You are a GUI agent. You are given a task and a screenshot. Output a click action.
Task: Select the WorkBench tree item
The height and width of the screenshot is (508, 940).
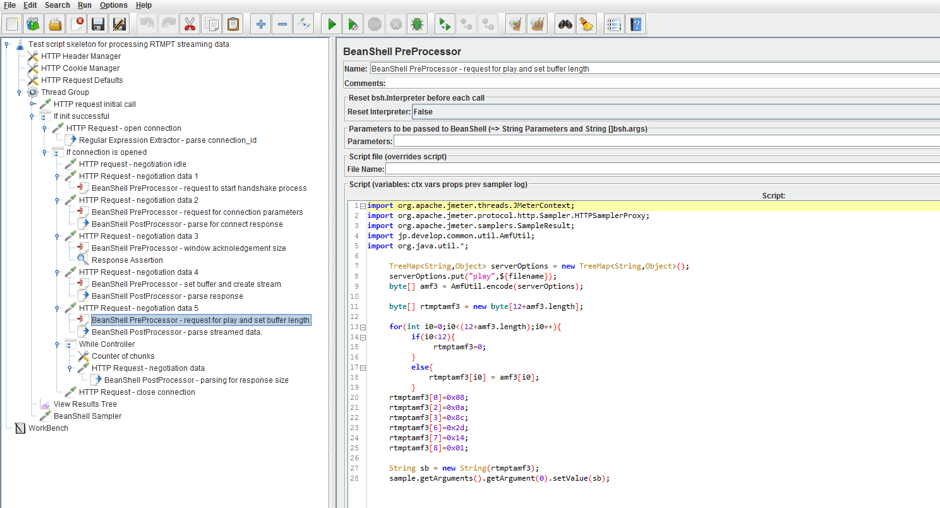[x=48, y=428]
